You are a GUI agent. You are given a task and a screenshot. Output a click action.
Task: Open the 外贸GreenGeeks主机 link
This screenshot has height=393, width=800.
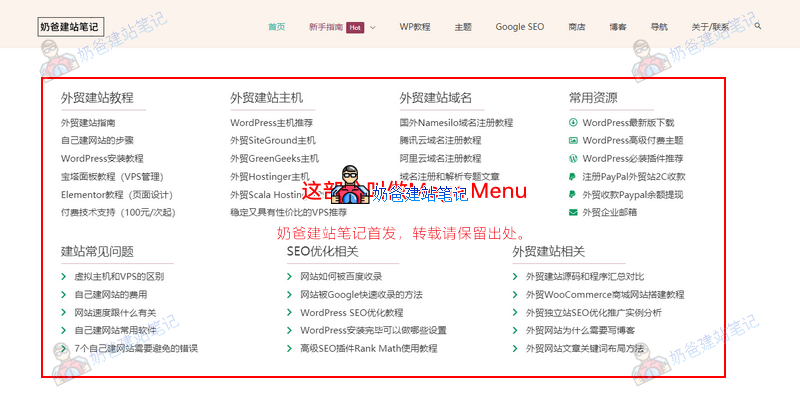274,158
